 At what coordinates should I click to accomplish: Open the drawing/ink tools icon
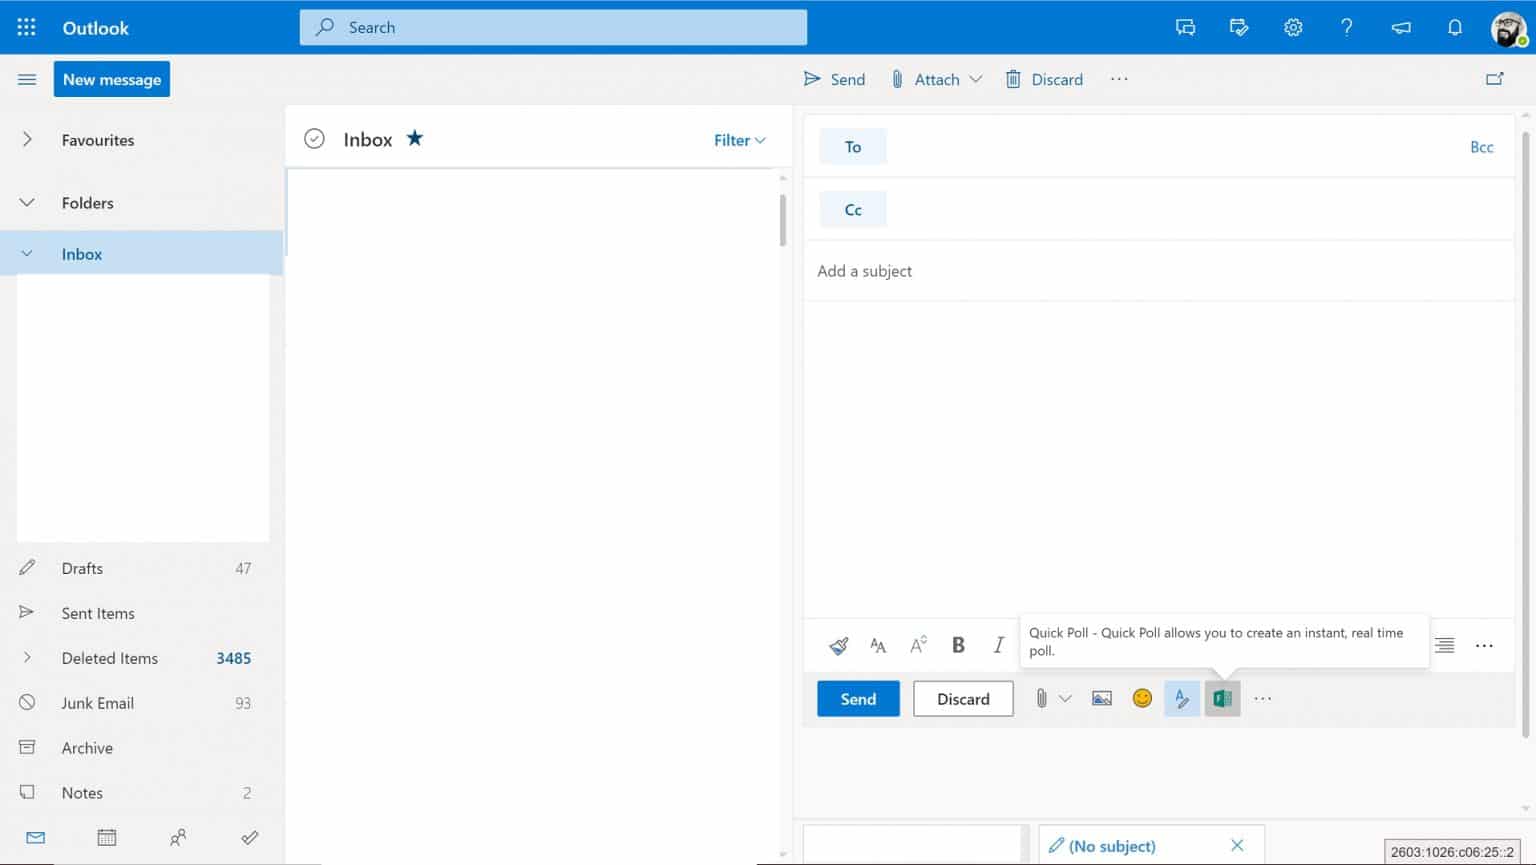(x=1182, y=698)
